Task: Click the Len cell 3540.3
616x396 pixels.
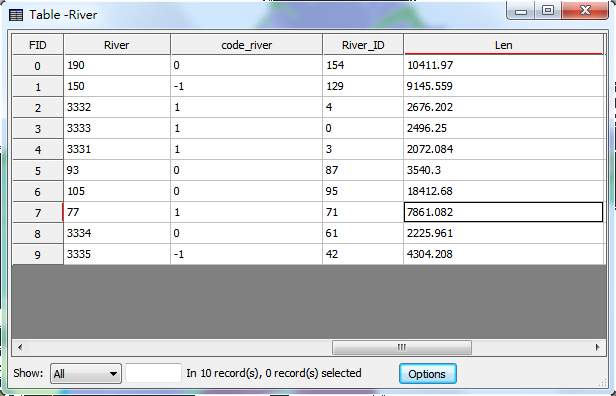Action: 503,170
